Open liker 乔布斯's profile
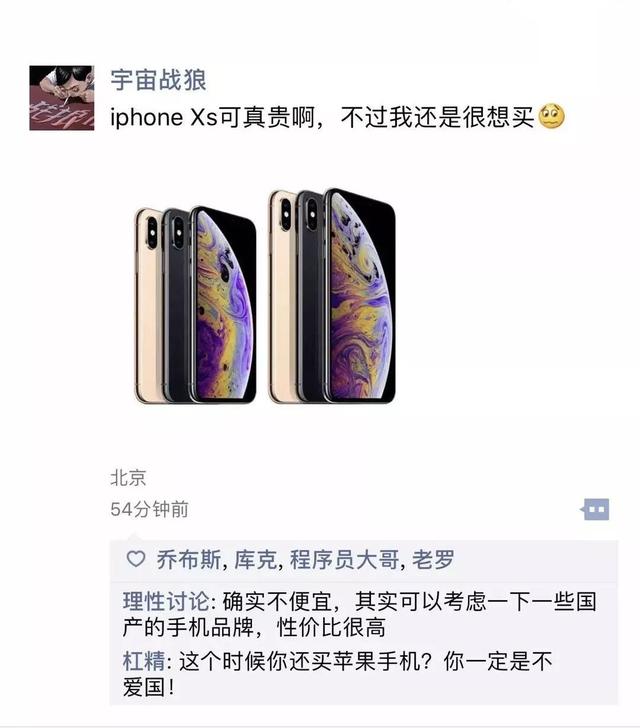This screenshot has width=640, height=728. [x=189, y=559]
